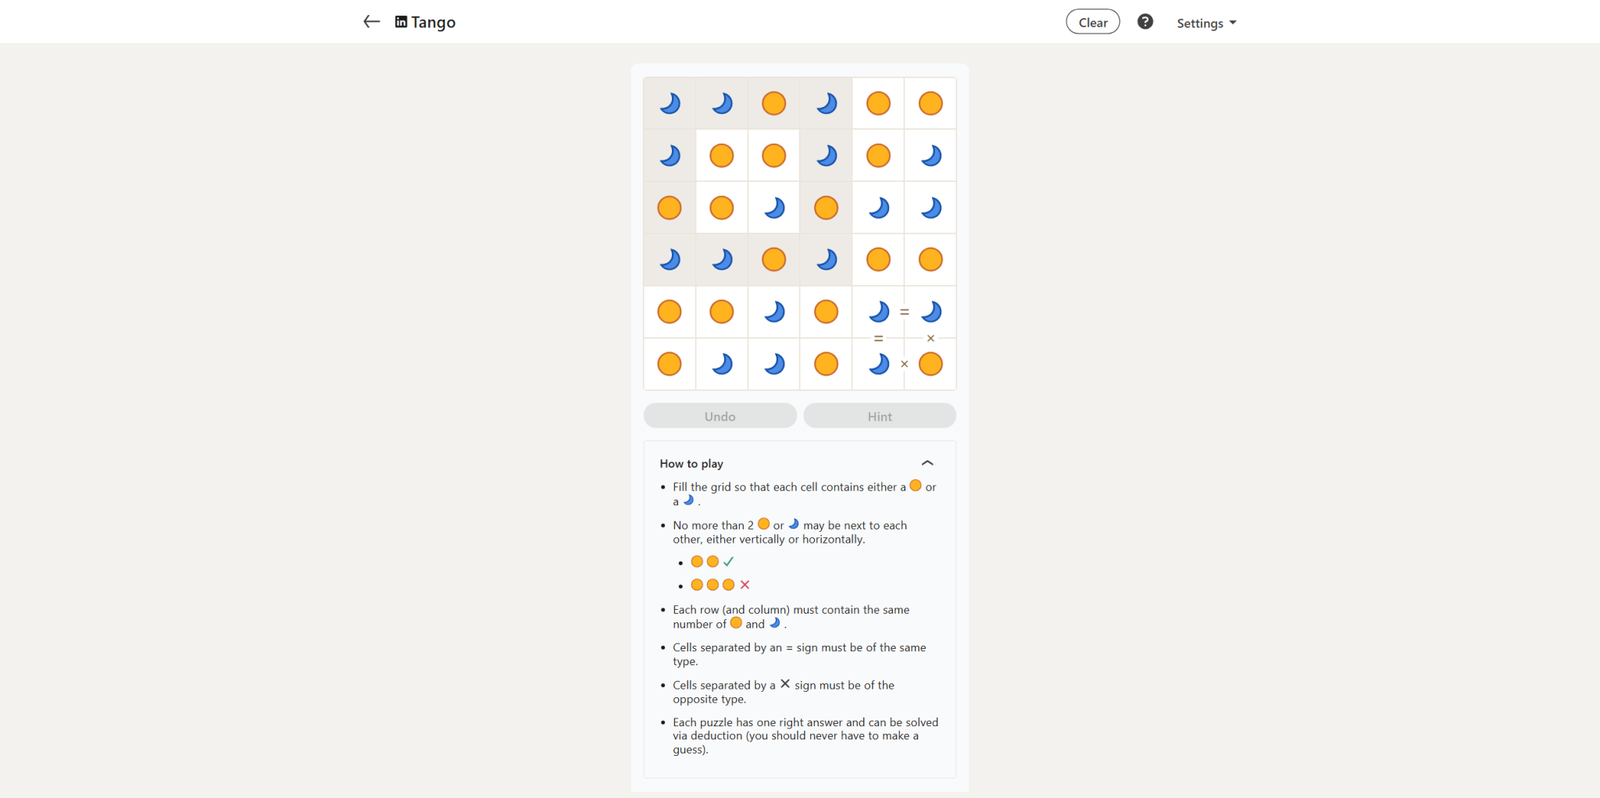
Task: Click the sun in the bottom-right grid cell
Action: pos(930,364)
